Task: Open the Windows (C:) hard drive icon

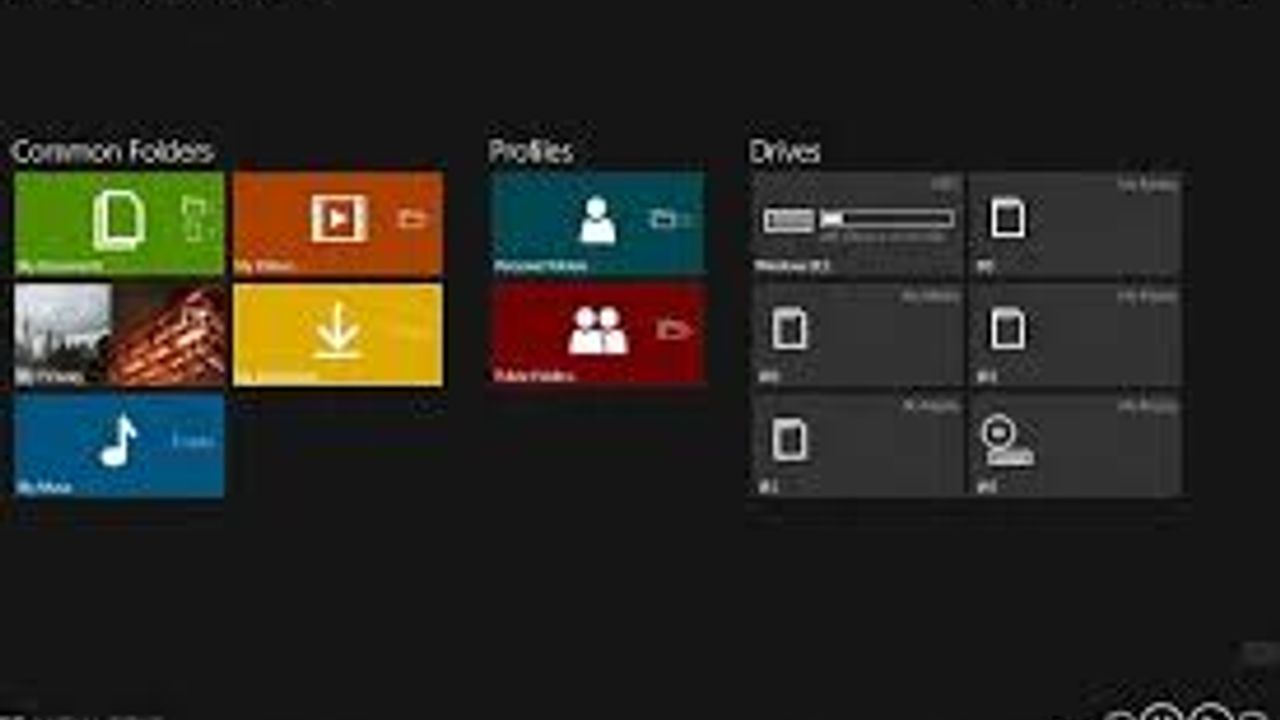Action: 788,220
